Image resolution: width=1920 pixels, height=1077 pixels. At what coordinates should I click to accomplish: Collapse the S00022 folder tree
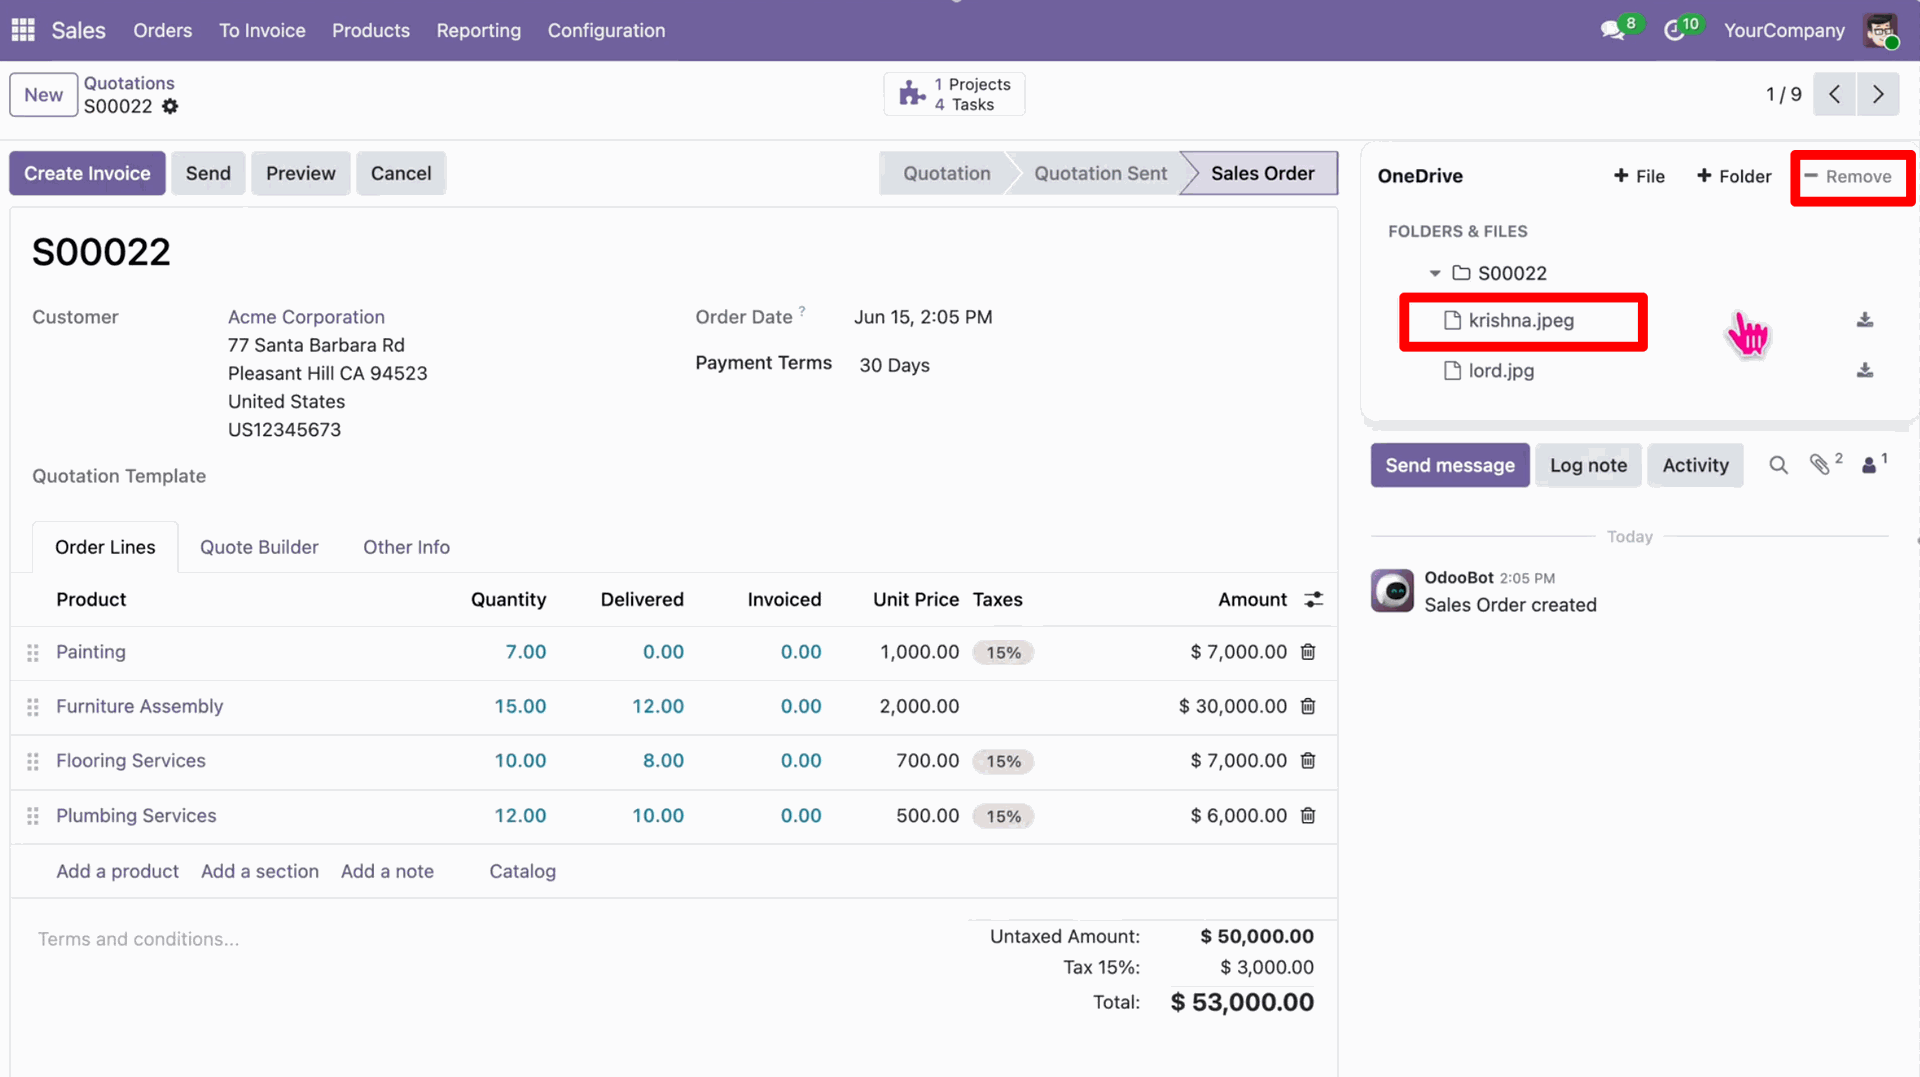(x=1435, y=273)
